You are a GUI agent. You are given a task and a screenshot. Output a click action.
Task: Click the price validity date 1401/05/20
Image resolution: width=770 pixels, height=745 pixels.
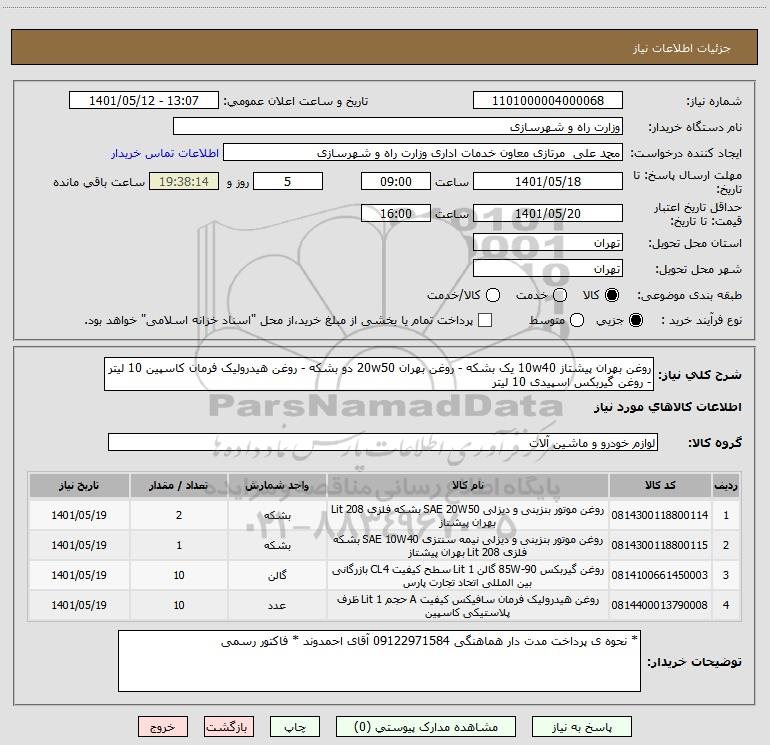548,214
